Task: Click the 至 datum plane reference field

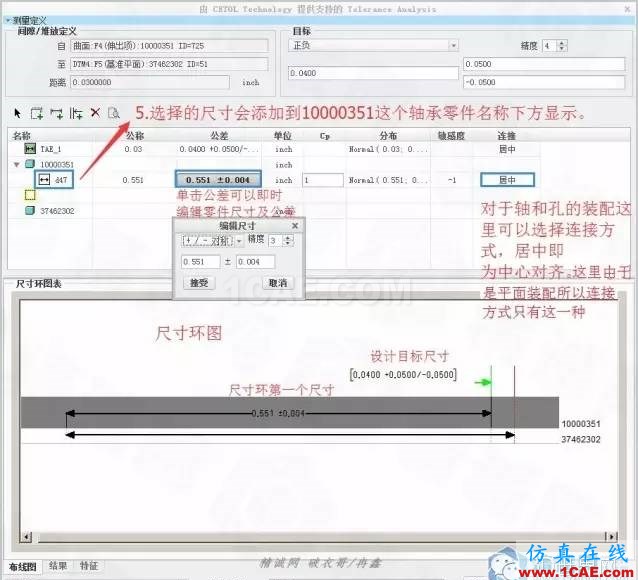Action: pos(169,64)
